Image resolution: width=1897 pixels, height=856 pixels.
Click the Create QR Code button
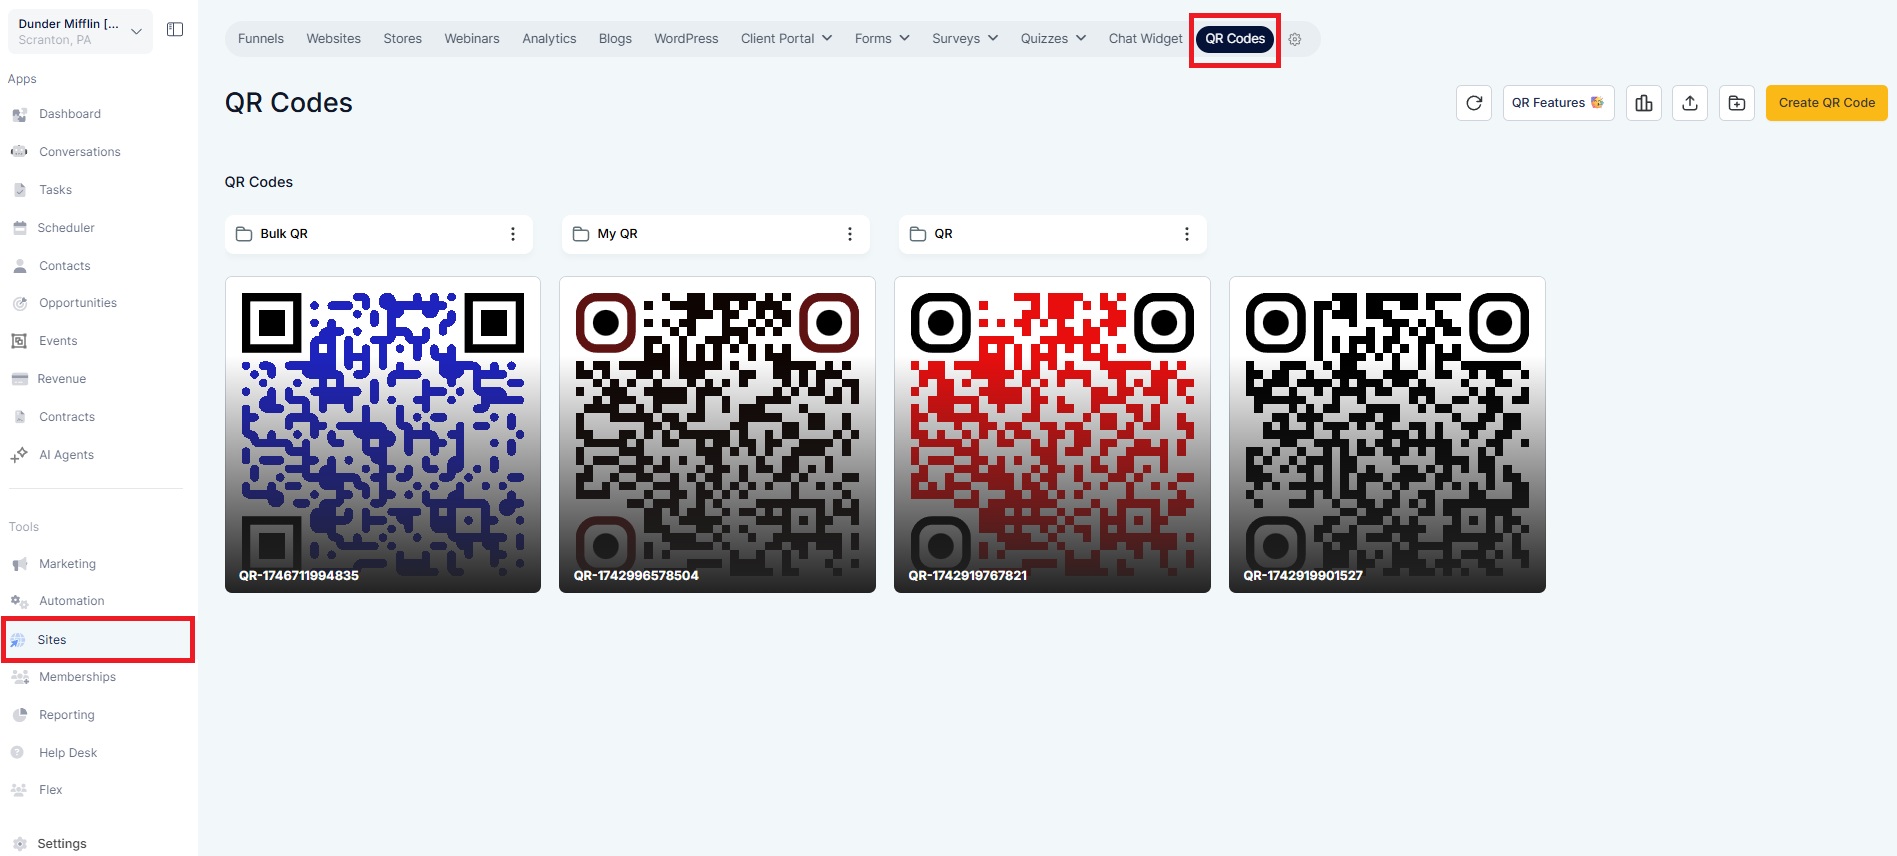1826,103
